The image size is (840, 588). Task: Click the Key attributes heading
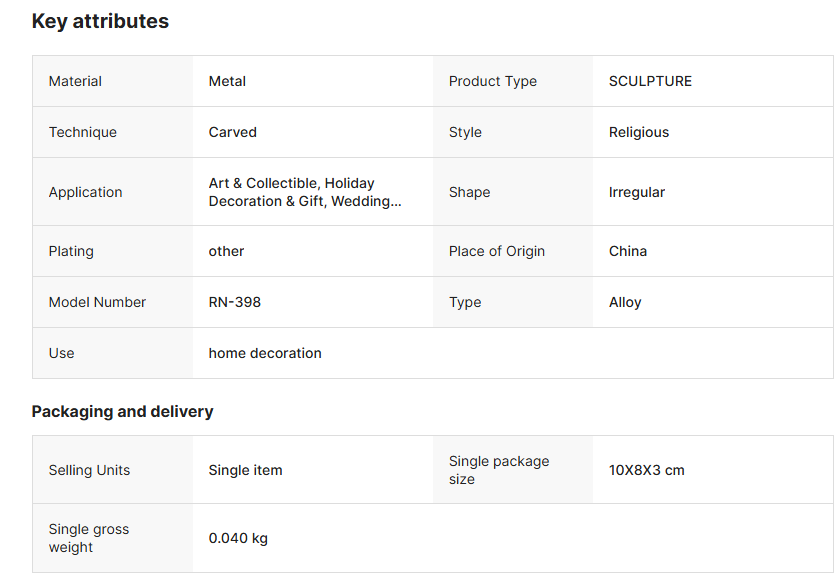pyautogui.click(x=100, y=21)
